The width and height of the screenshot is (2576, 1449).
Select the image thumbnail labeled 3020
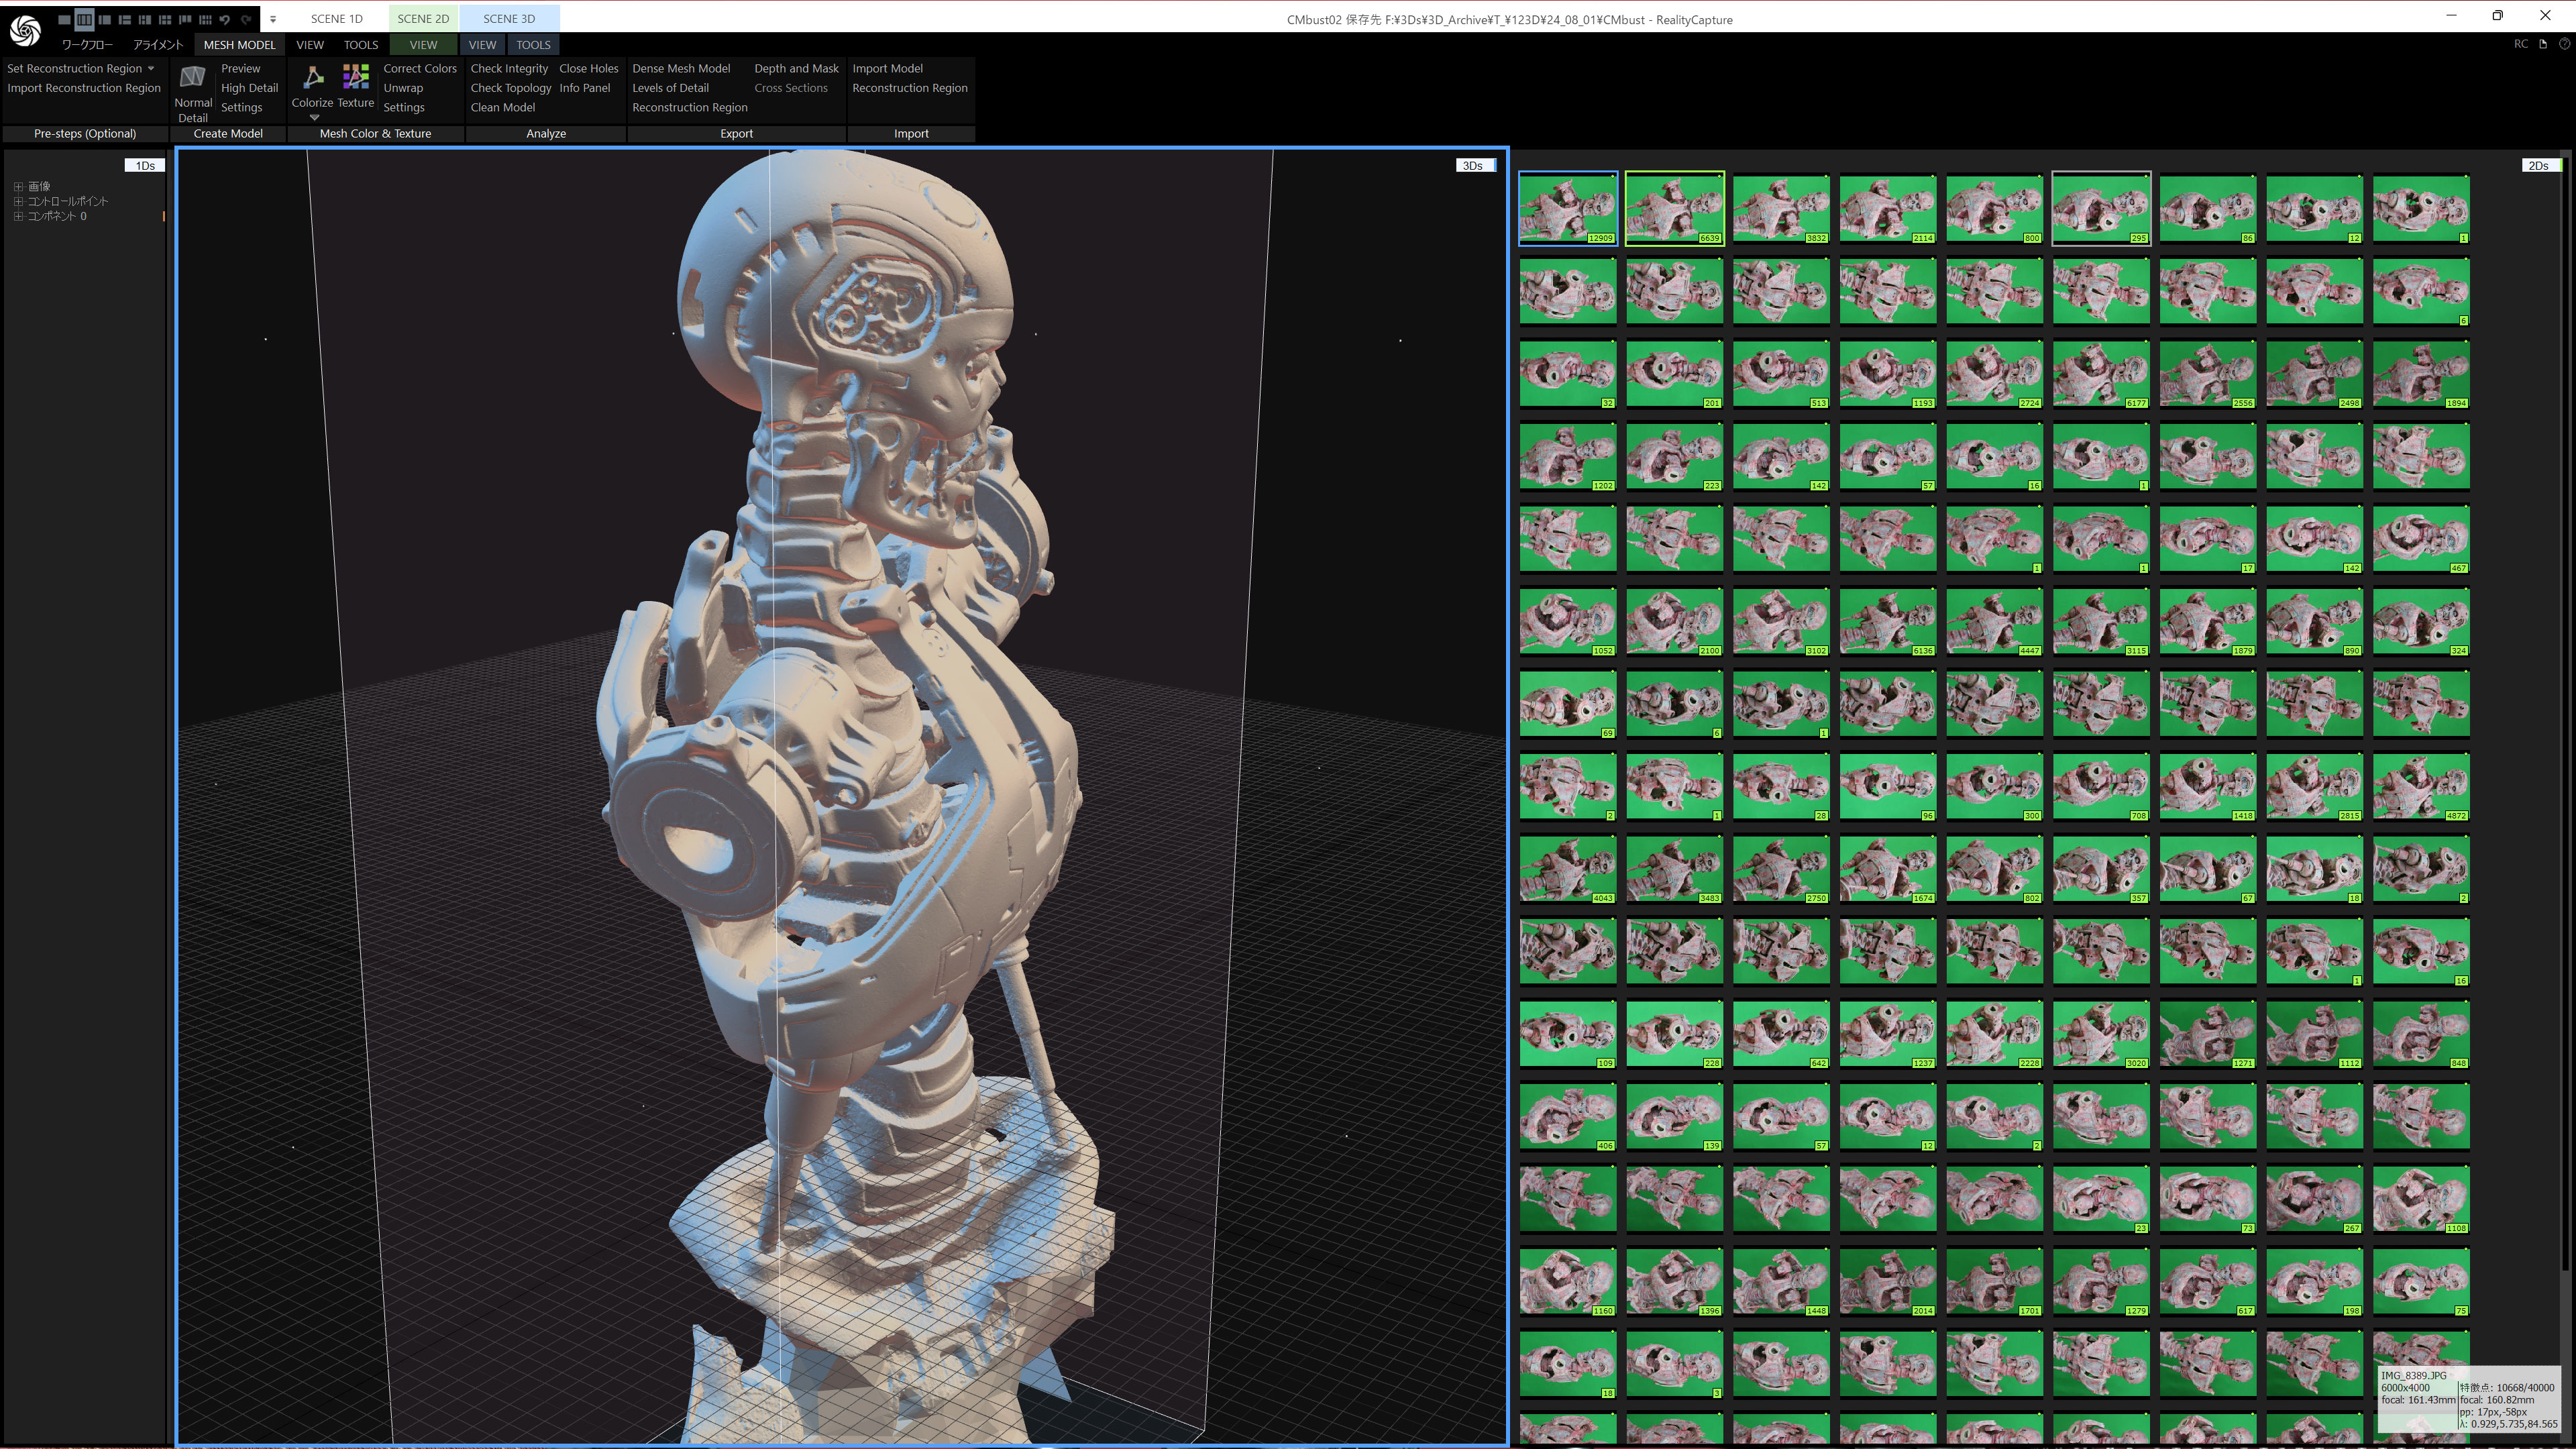2101,1034
